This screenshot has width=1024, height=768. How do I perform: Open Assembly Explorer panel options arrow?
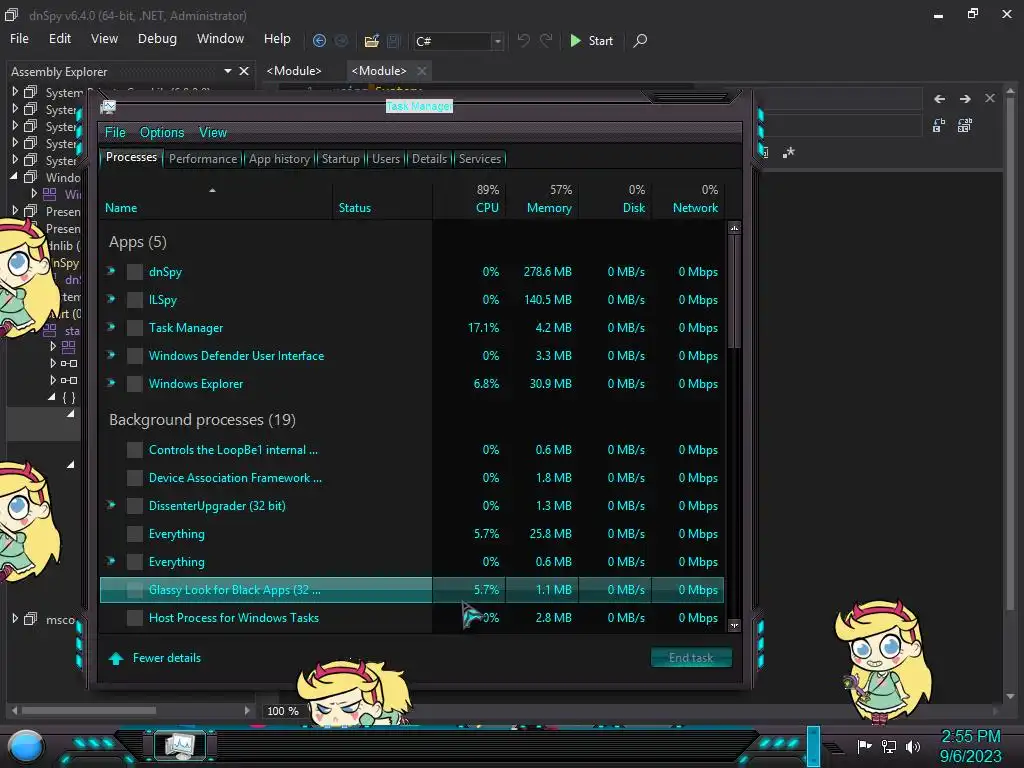227,71
